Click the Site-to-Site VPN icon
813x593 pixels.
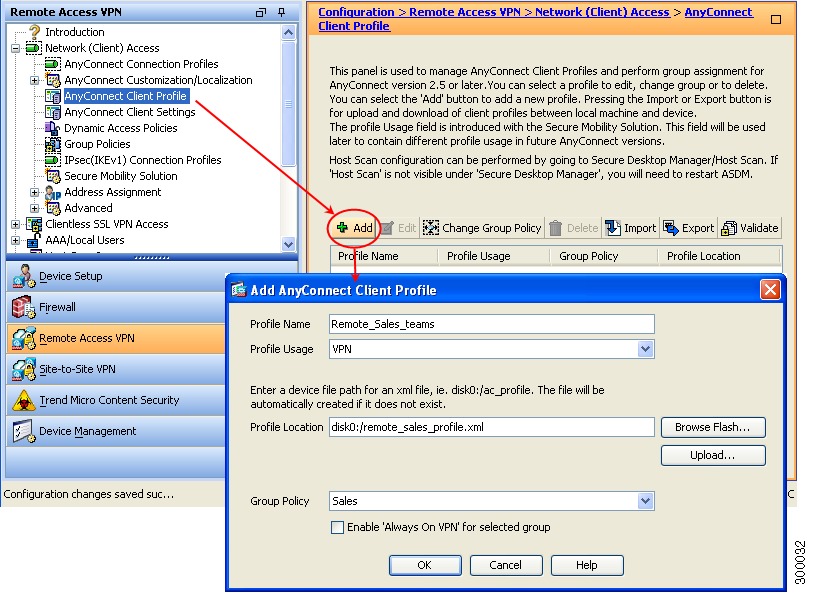click(x=24, y=369)
